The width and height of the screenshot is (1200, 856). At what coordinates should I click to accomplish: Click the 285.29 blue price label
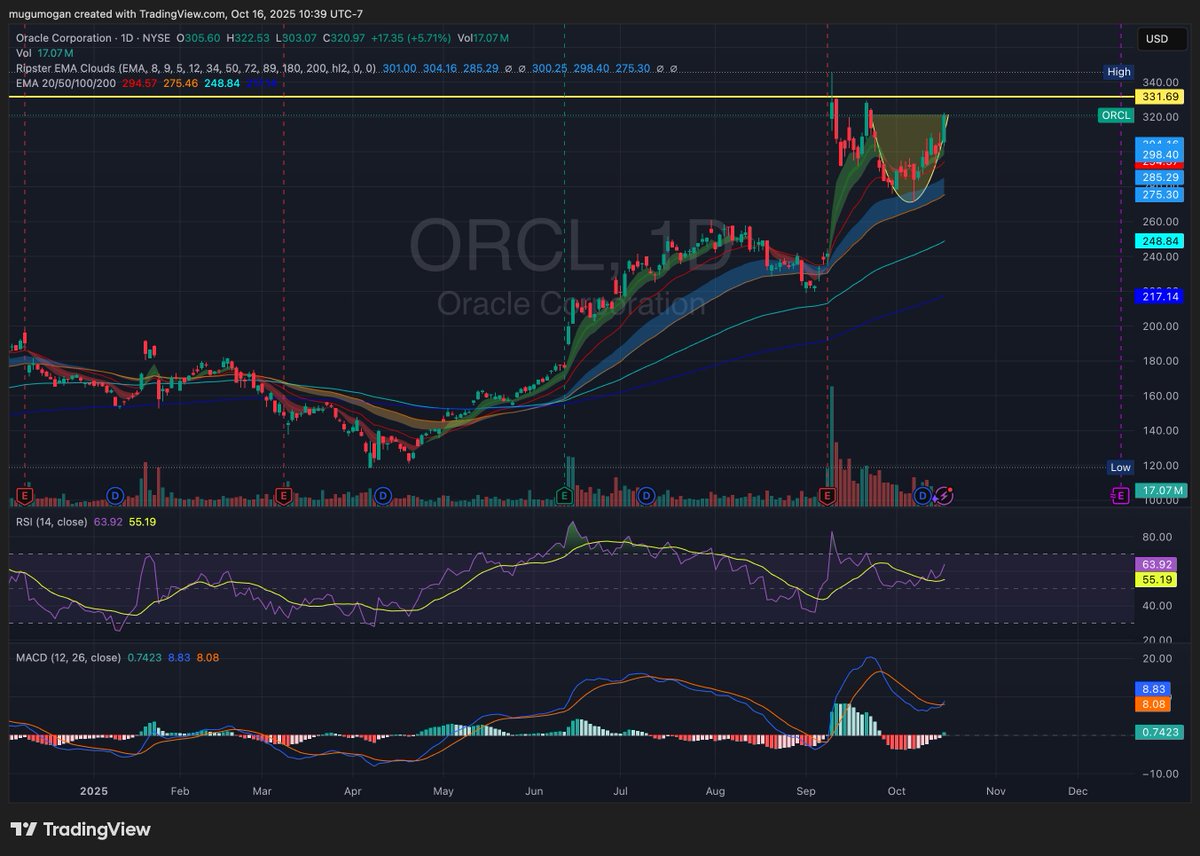1161,177
